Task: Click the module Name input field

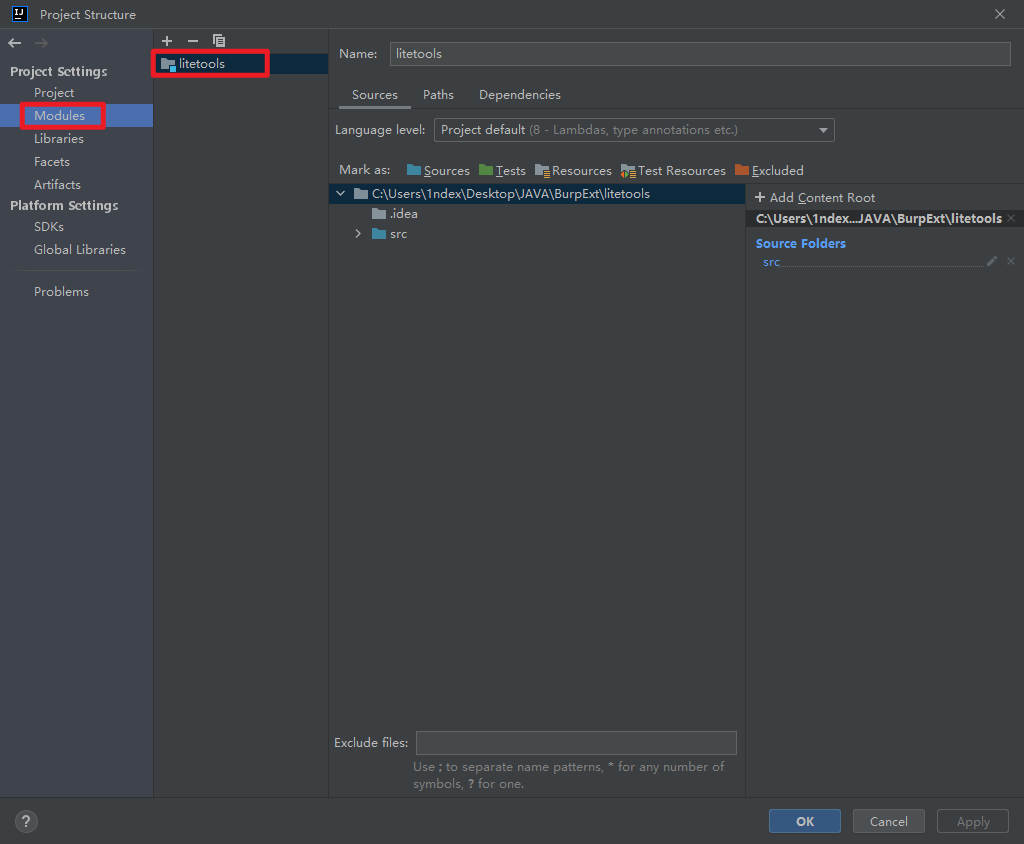Action: tap(700, 54)
